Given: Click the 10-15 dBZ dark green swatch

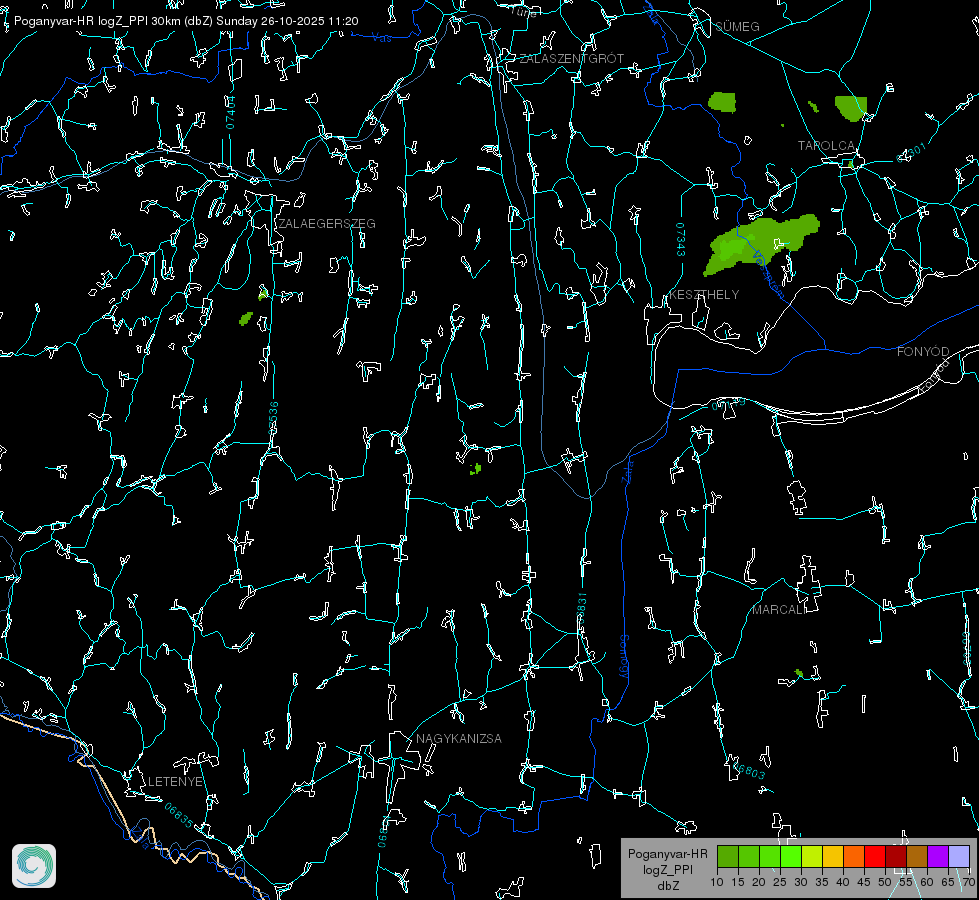Looking at the screenshot, I should [728, 856].
